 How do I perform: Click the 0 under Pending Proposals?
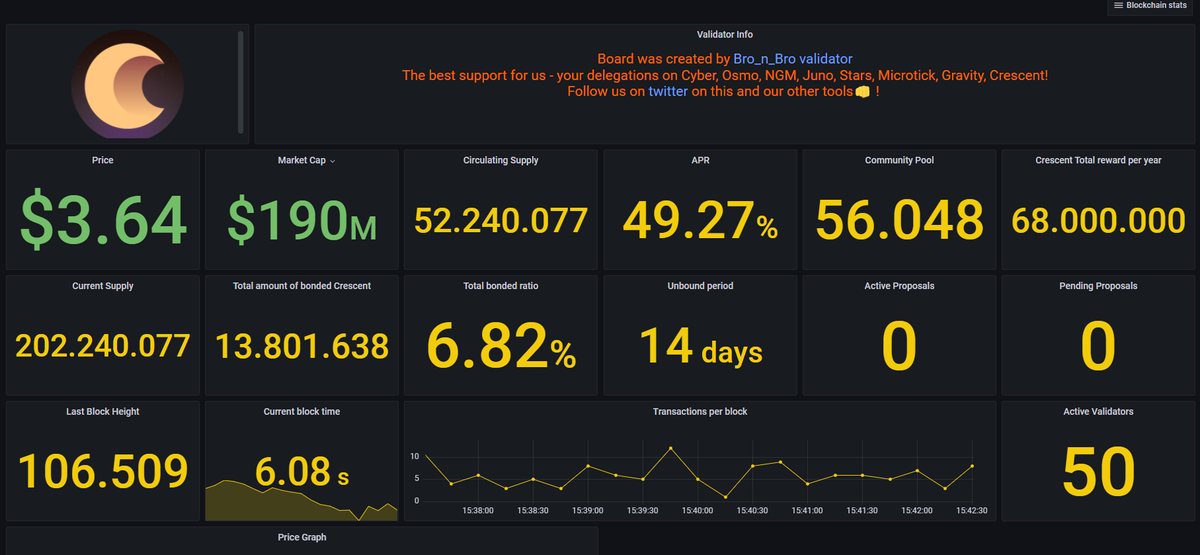point(1098,346)
